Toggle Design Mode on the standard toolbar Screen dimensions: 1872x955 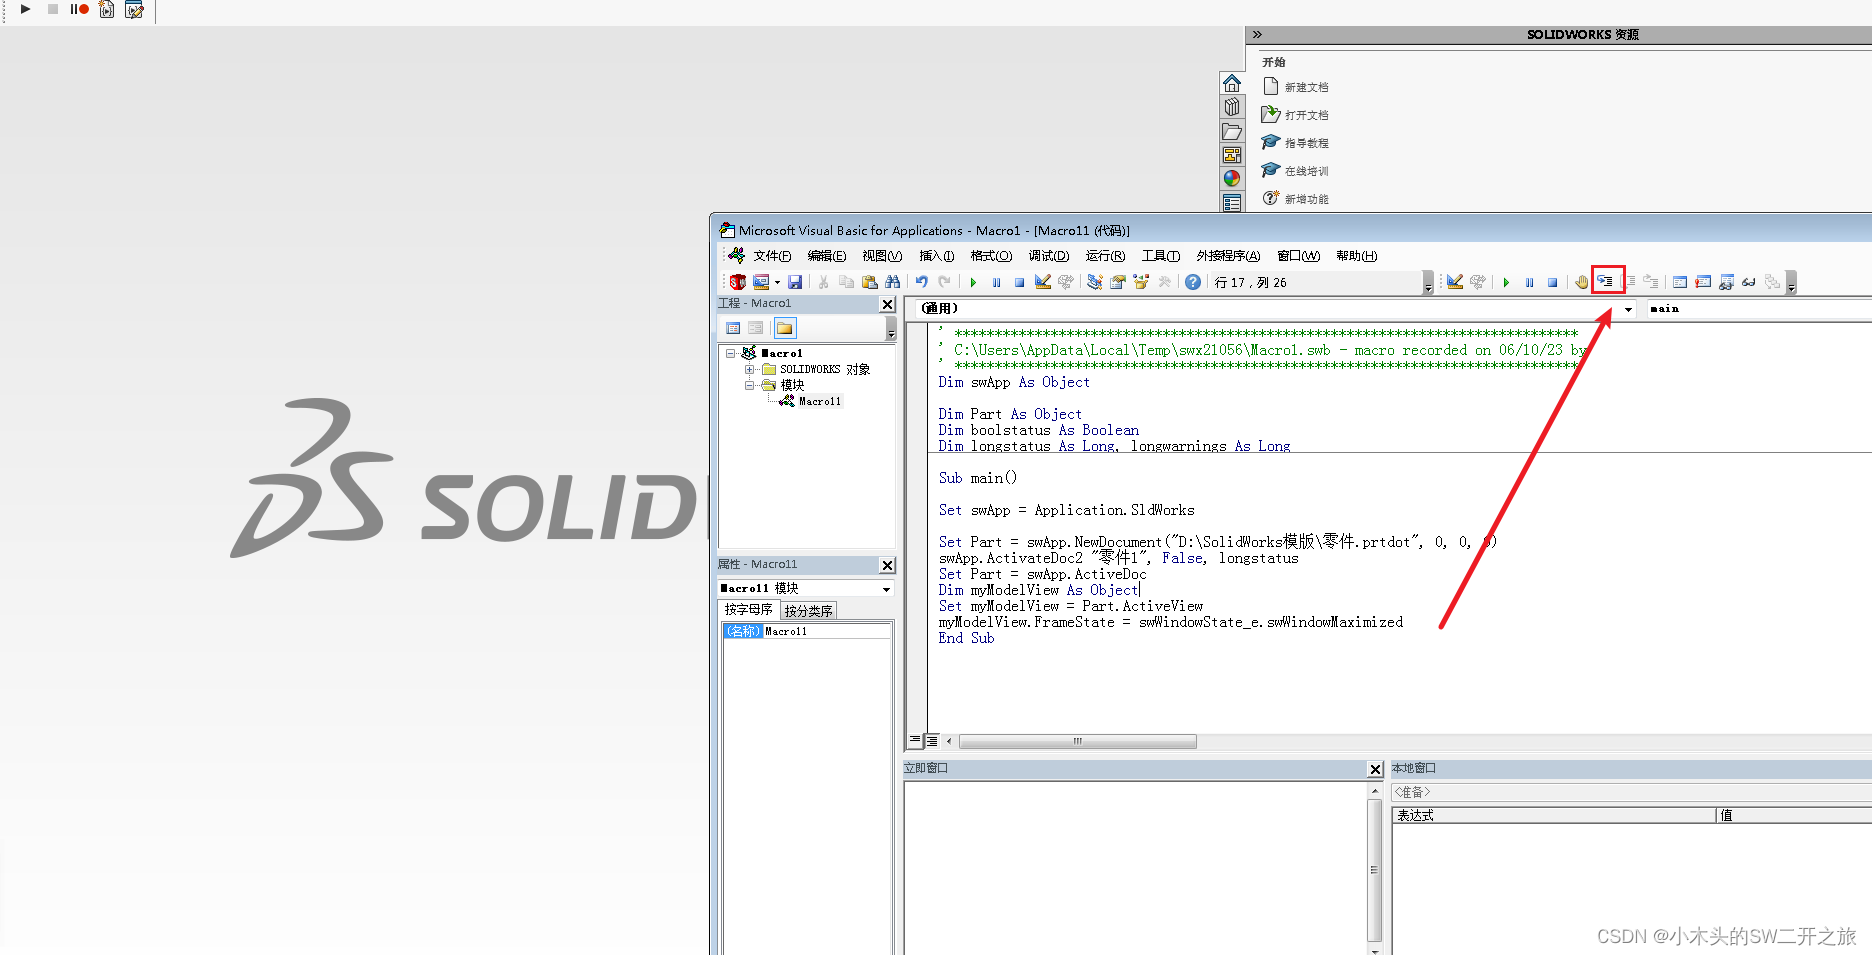click(x=1043, y=282)
